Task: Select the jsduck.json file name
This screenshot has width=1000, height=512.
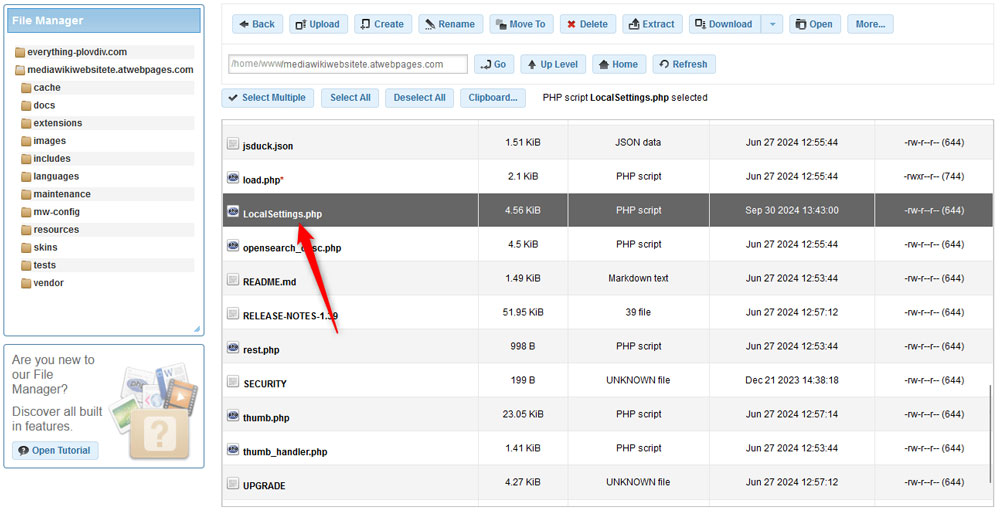Action: pyautogui.click(x=268, y=146)
